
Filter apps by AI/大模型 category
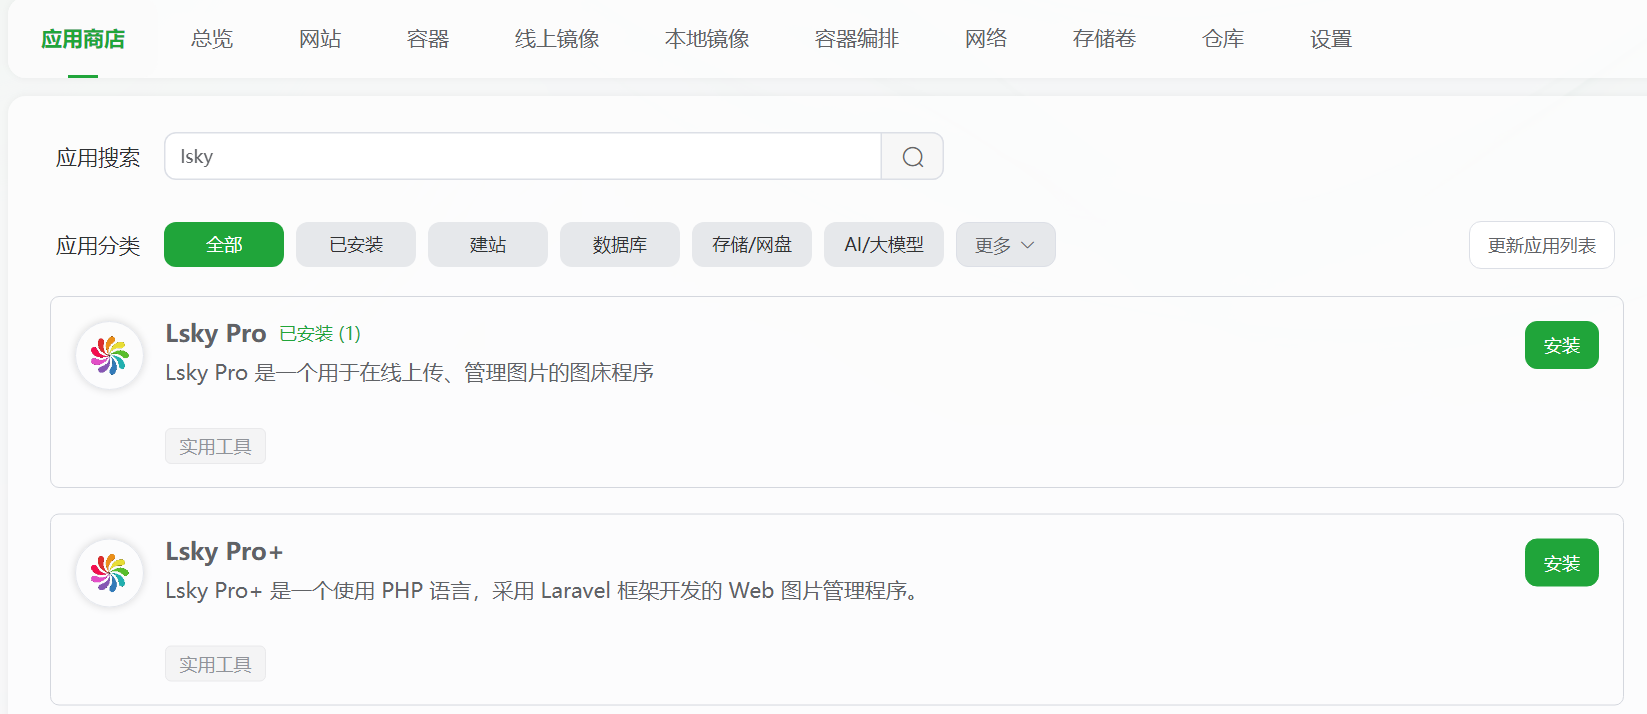click(x=884, y=245)
